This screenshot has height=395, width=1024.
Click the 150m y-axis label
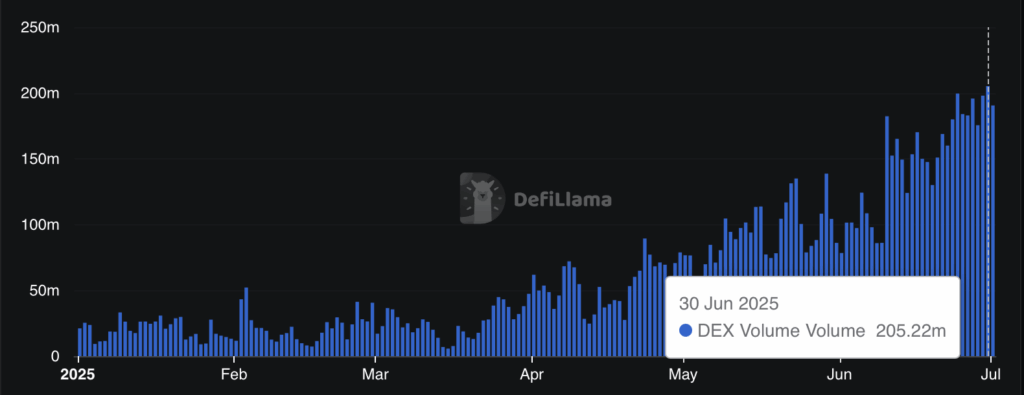point(41,159)
